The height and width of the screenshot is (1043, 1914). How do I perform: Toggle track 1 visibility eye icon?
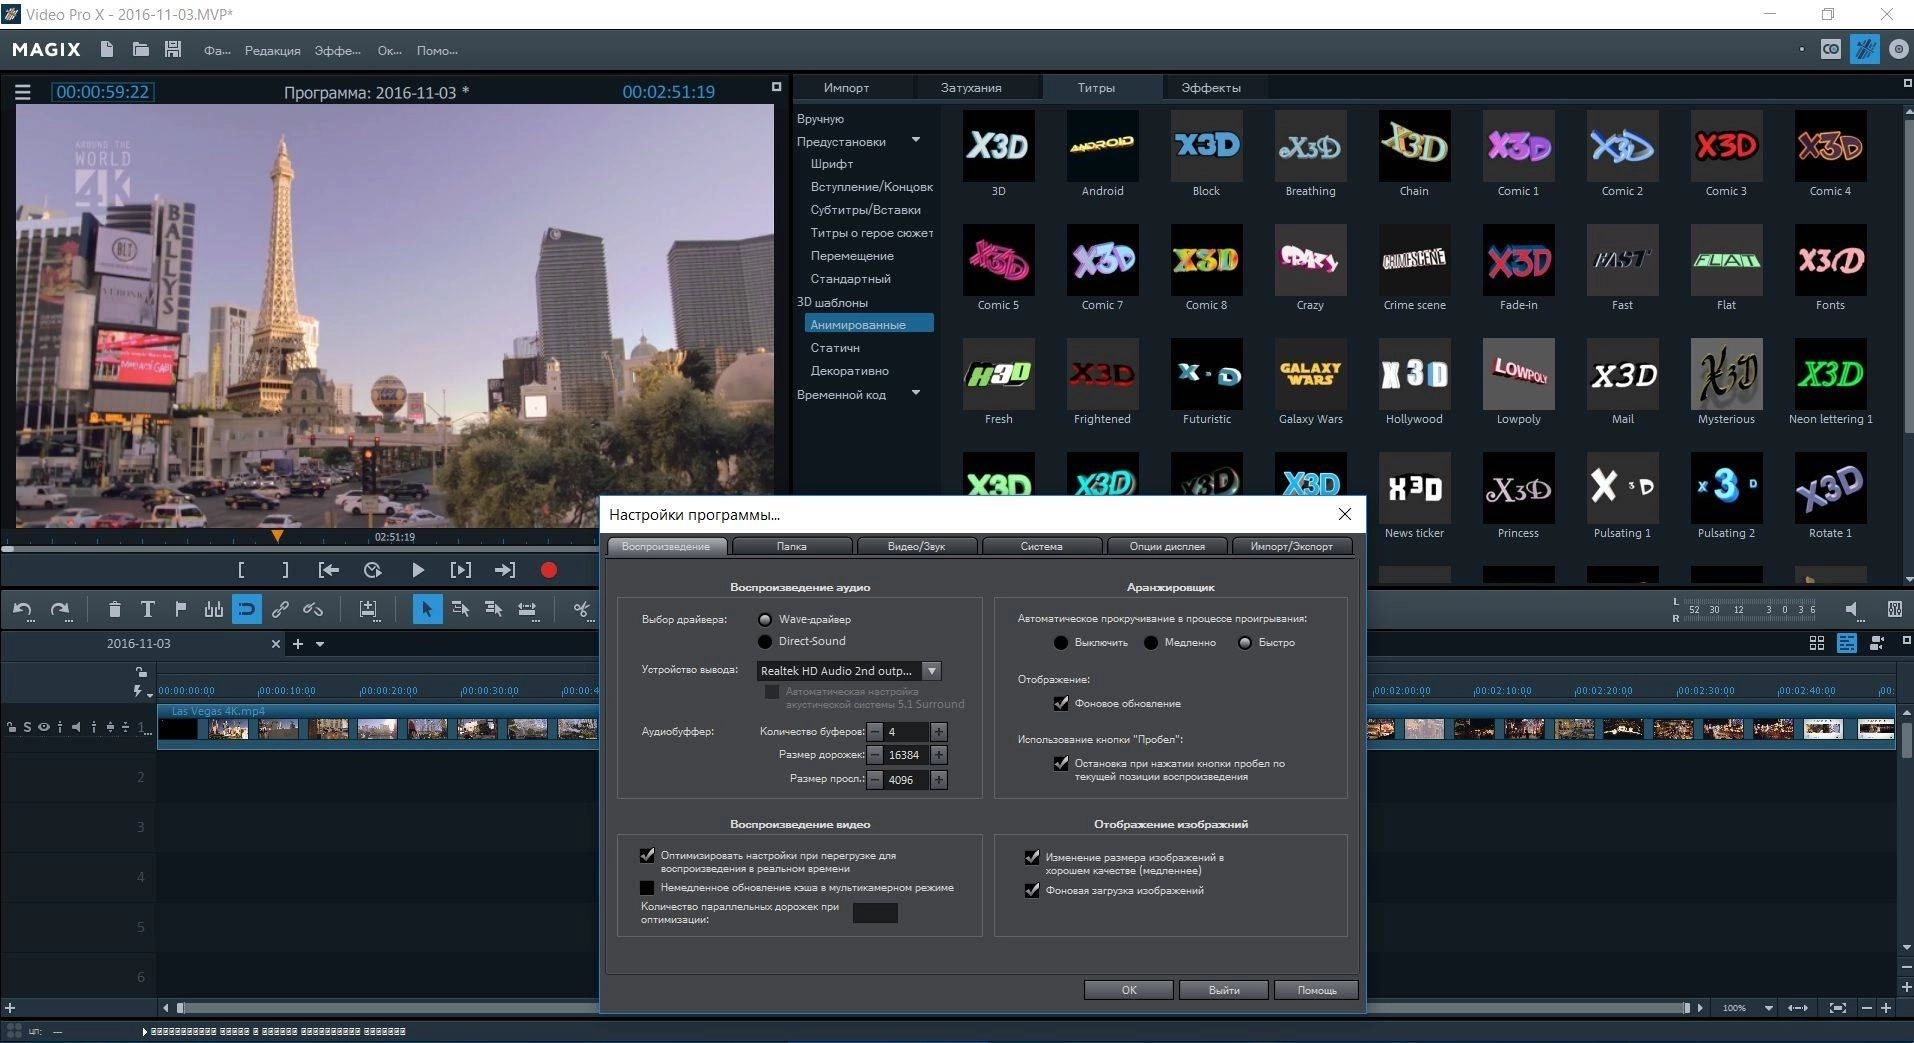pos(43,727)
